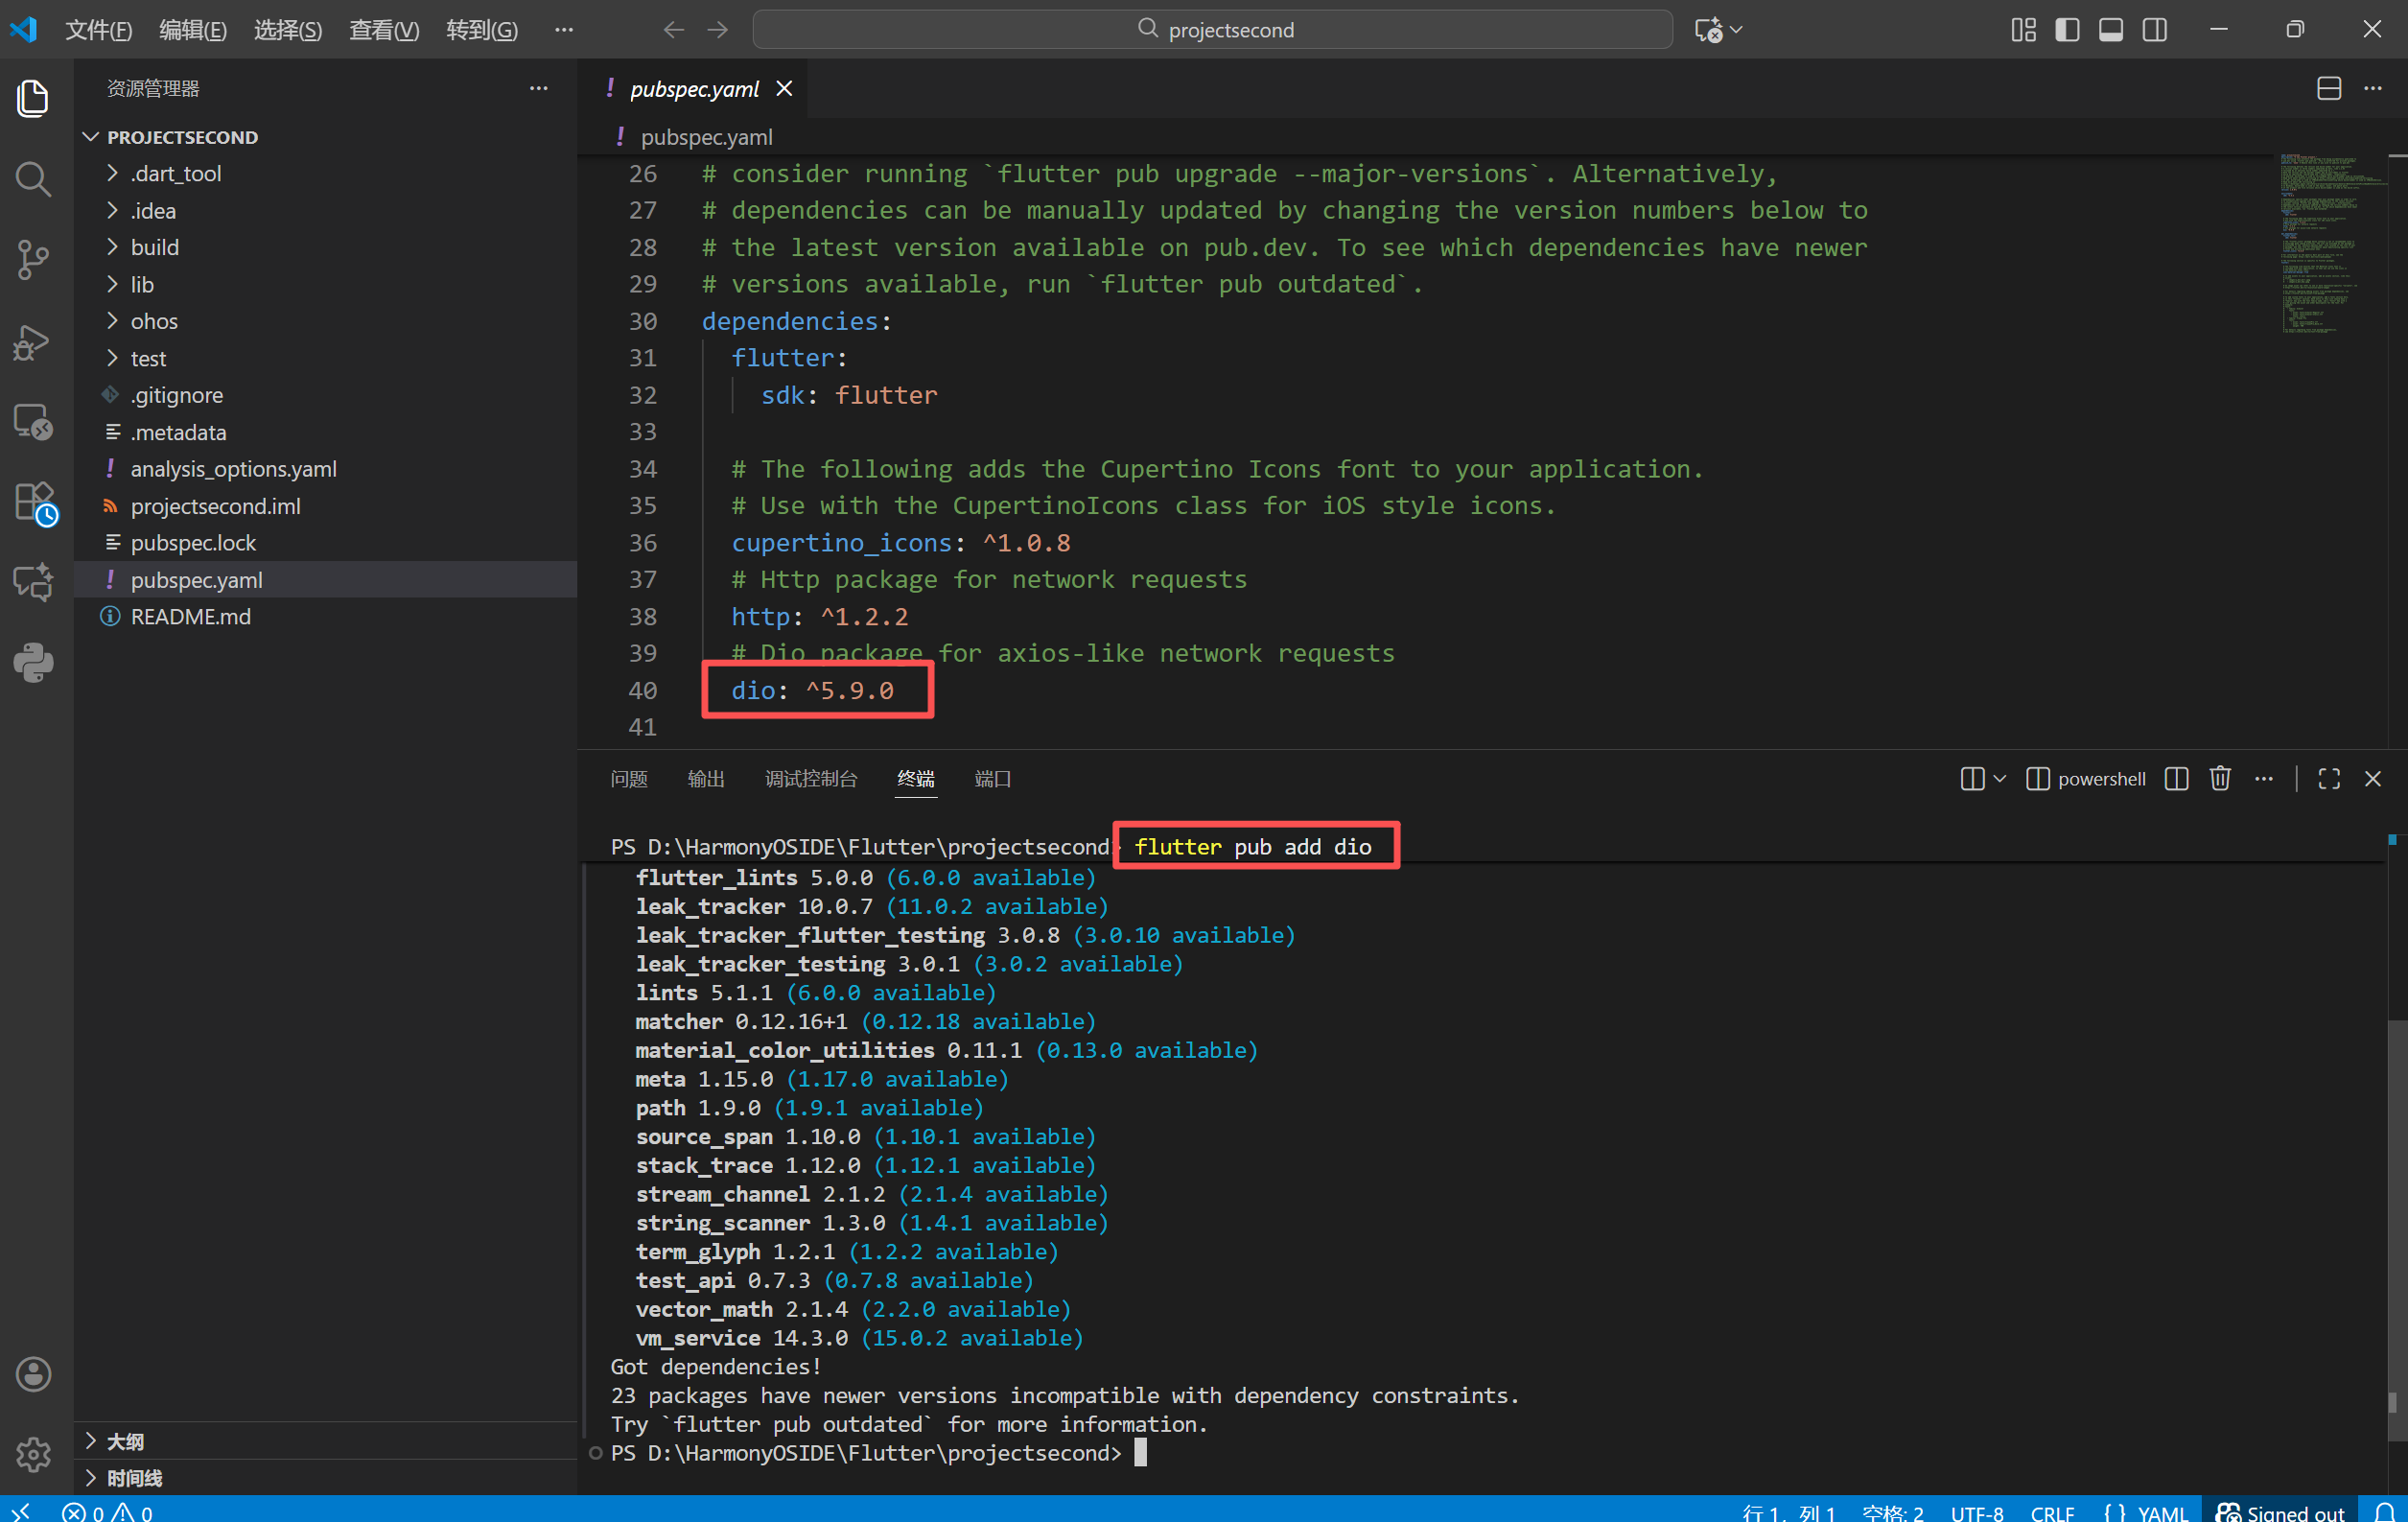Maximize the terminal panel size
The image size is (2408, 1522).
2329,778
